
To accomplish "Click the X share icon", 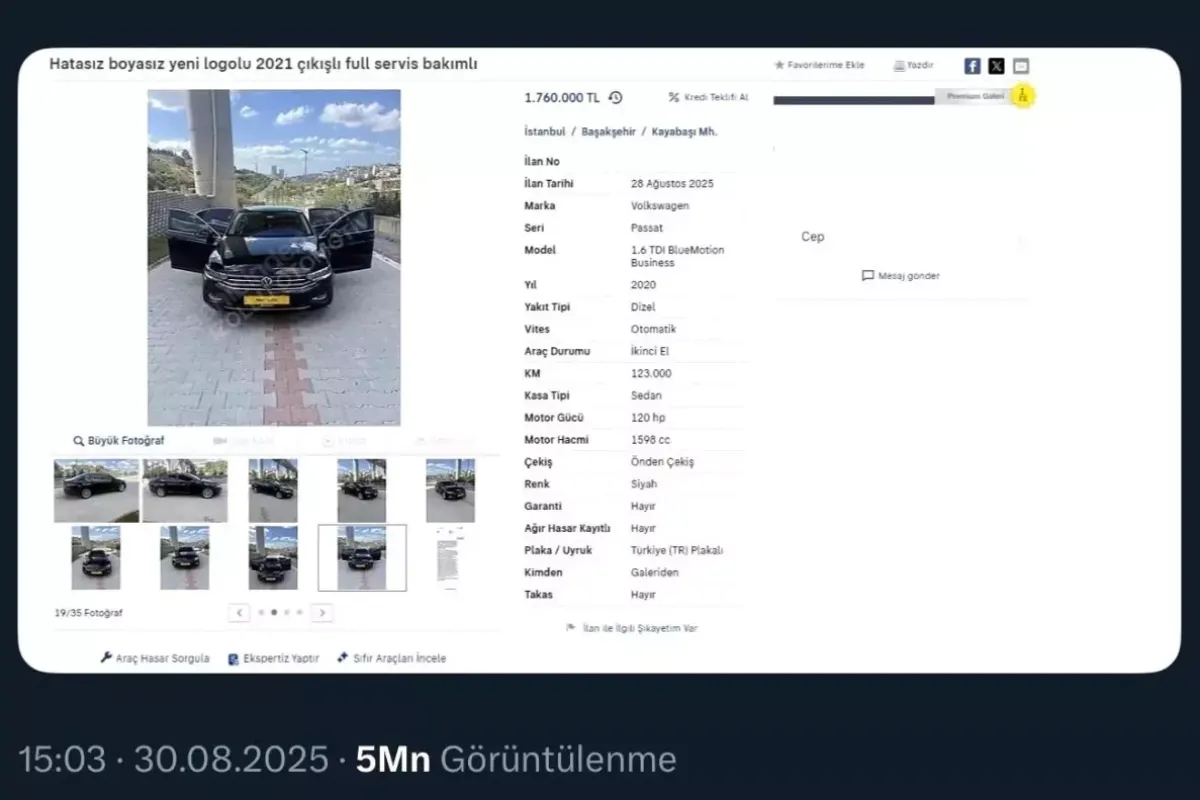I will [x=996, y=66].
